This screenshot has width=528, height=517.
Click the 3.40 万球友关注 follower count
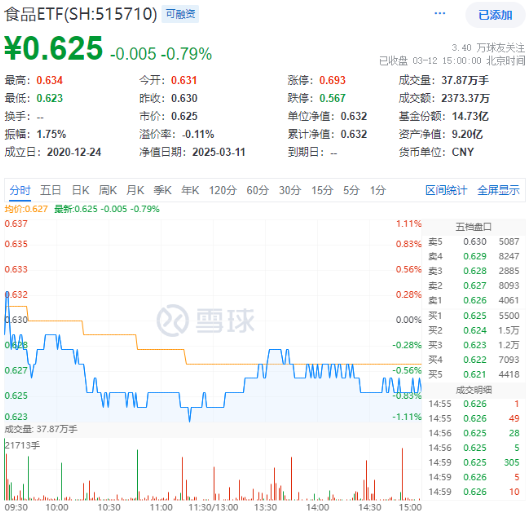(488, 48)
